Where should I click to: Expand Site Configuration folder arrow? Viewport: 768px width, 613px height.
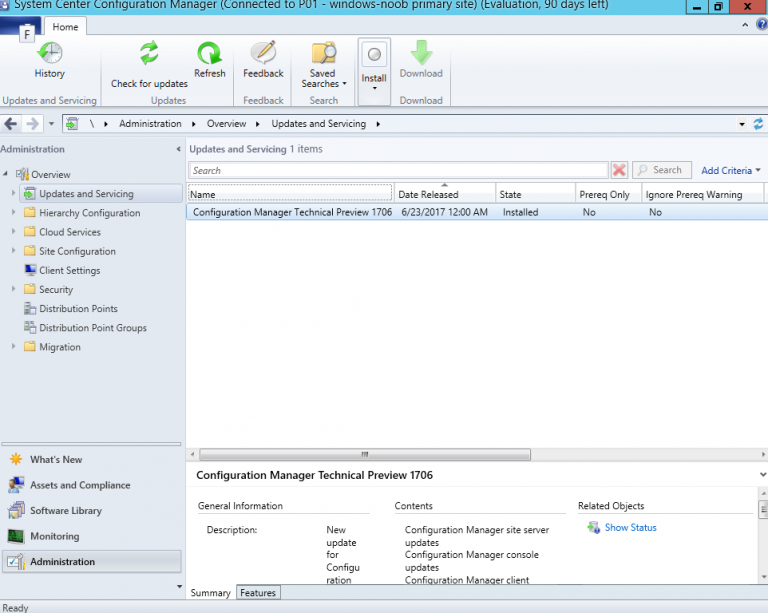13,250
